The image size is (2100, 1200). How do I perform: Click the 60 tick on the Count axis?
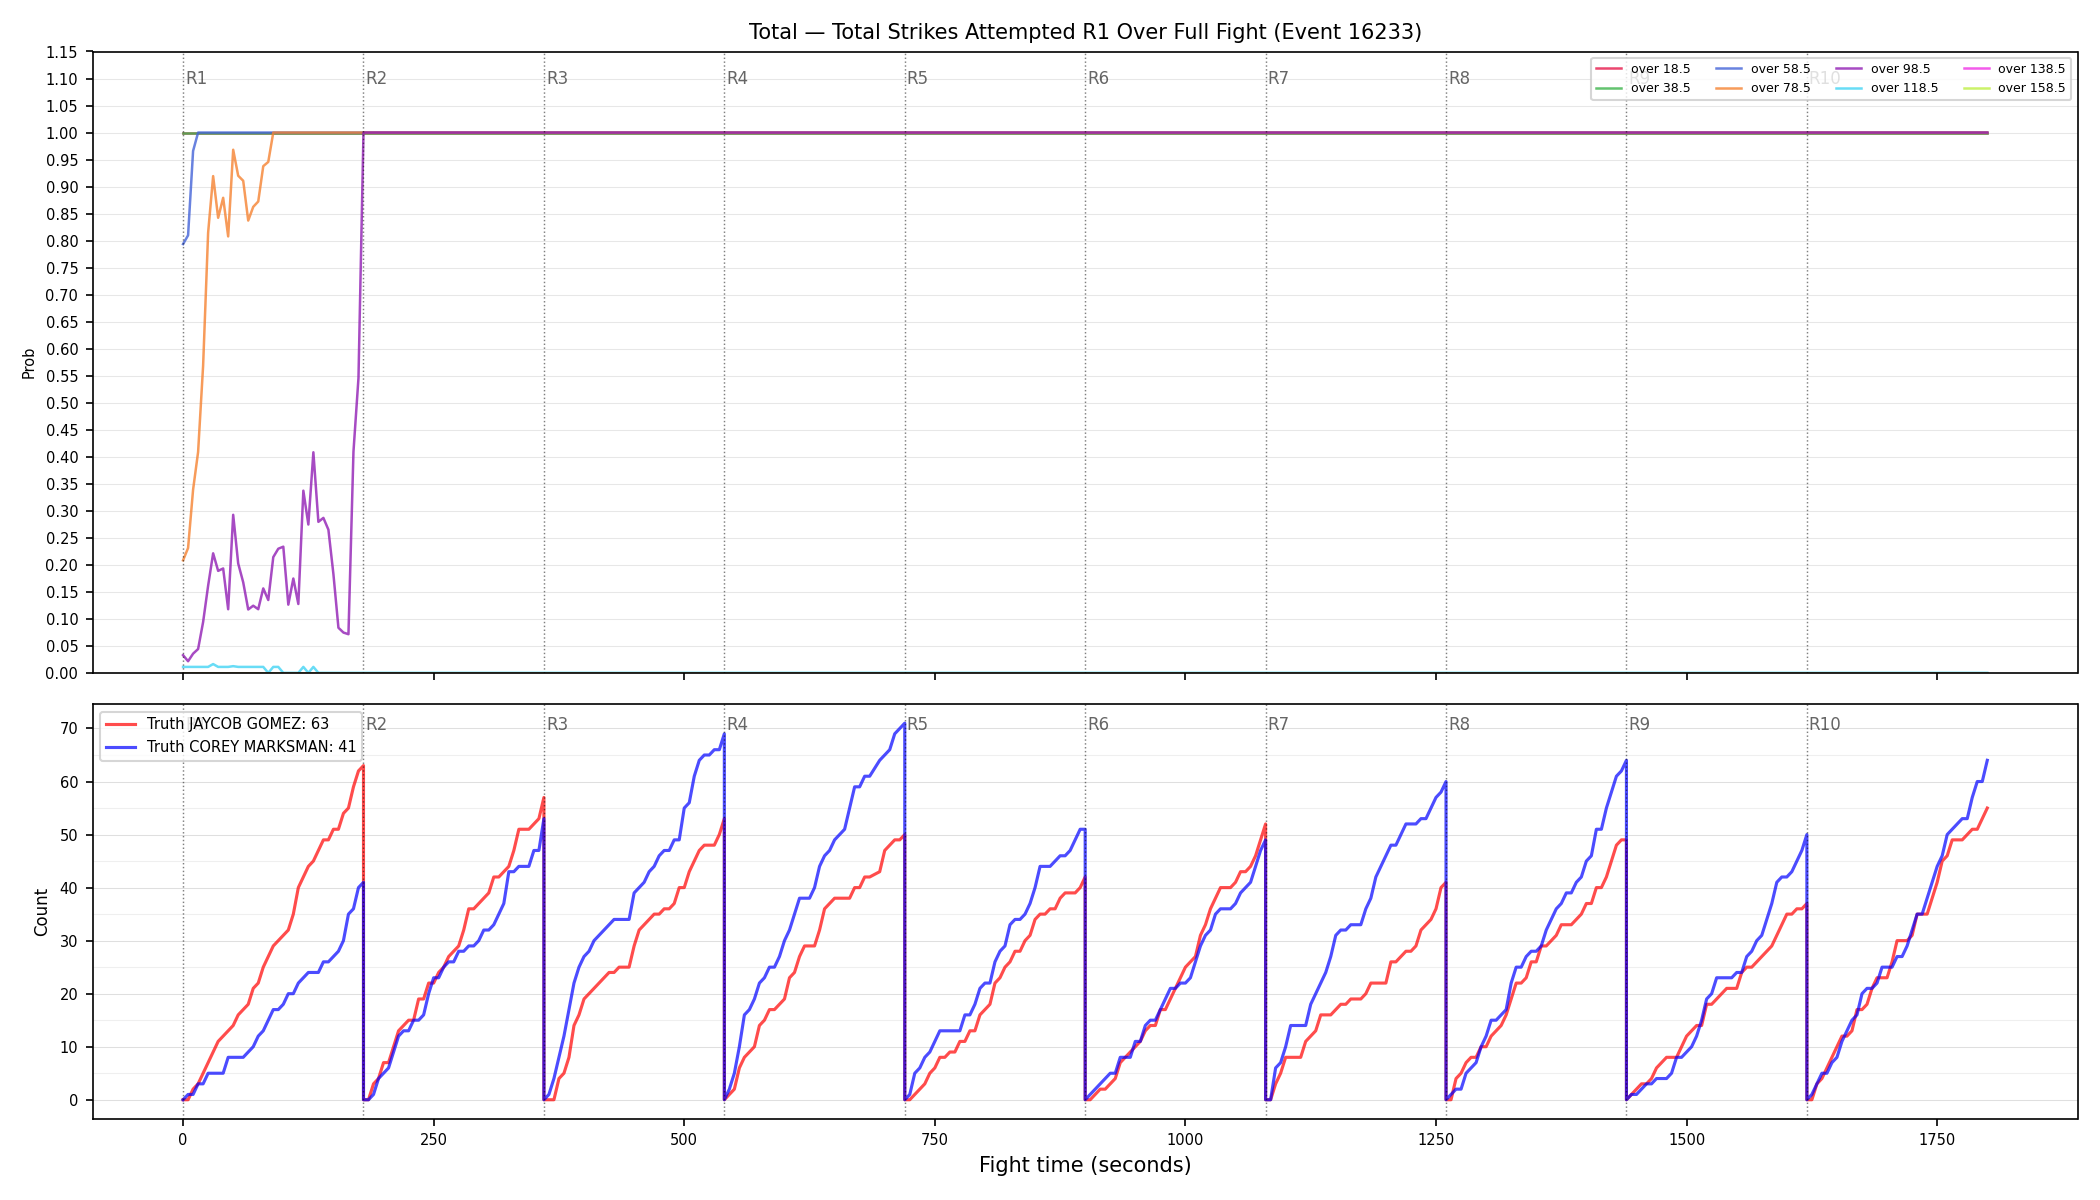tap(69, 782)
